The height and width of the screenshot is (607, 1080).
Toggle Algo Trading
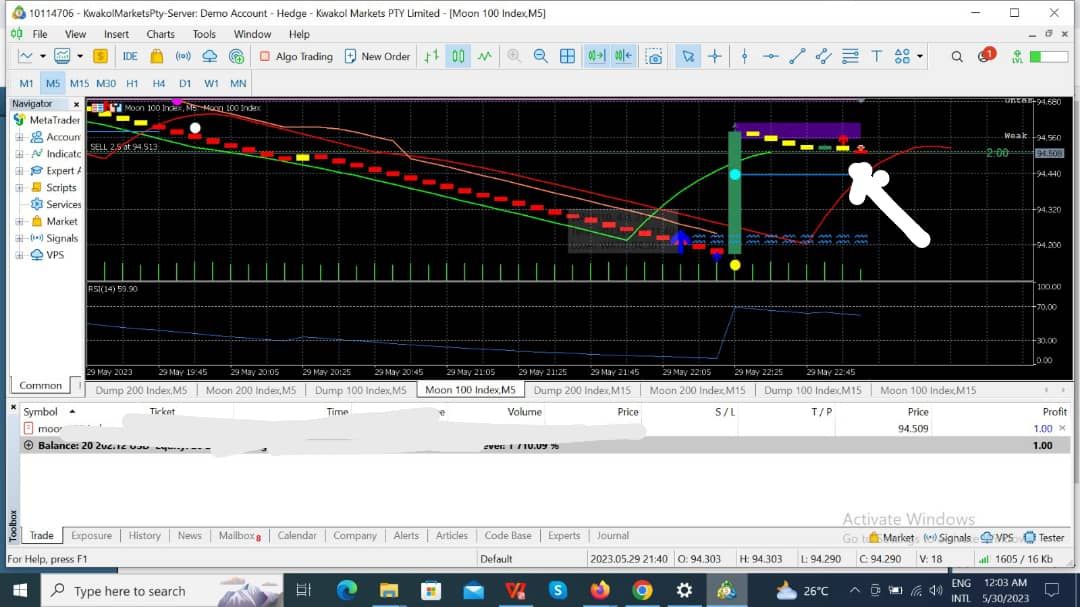pos(296,56)
